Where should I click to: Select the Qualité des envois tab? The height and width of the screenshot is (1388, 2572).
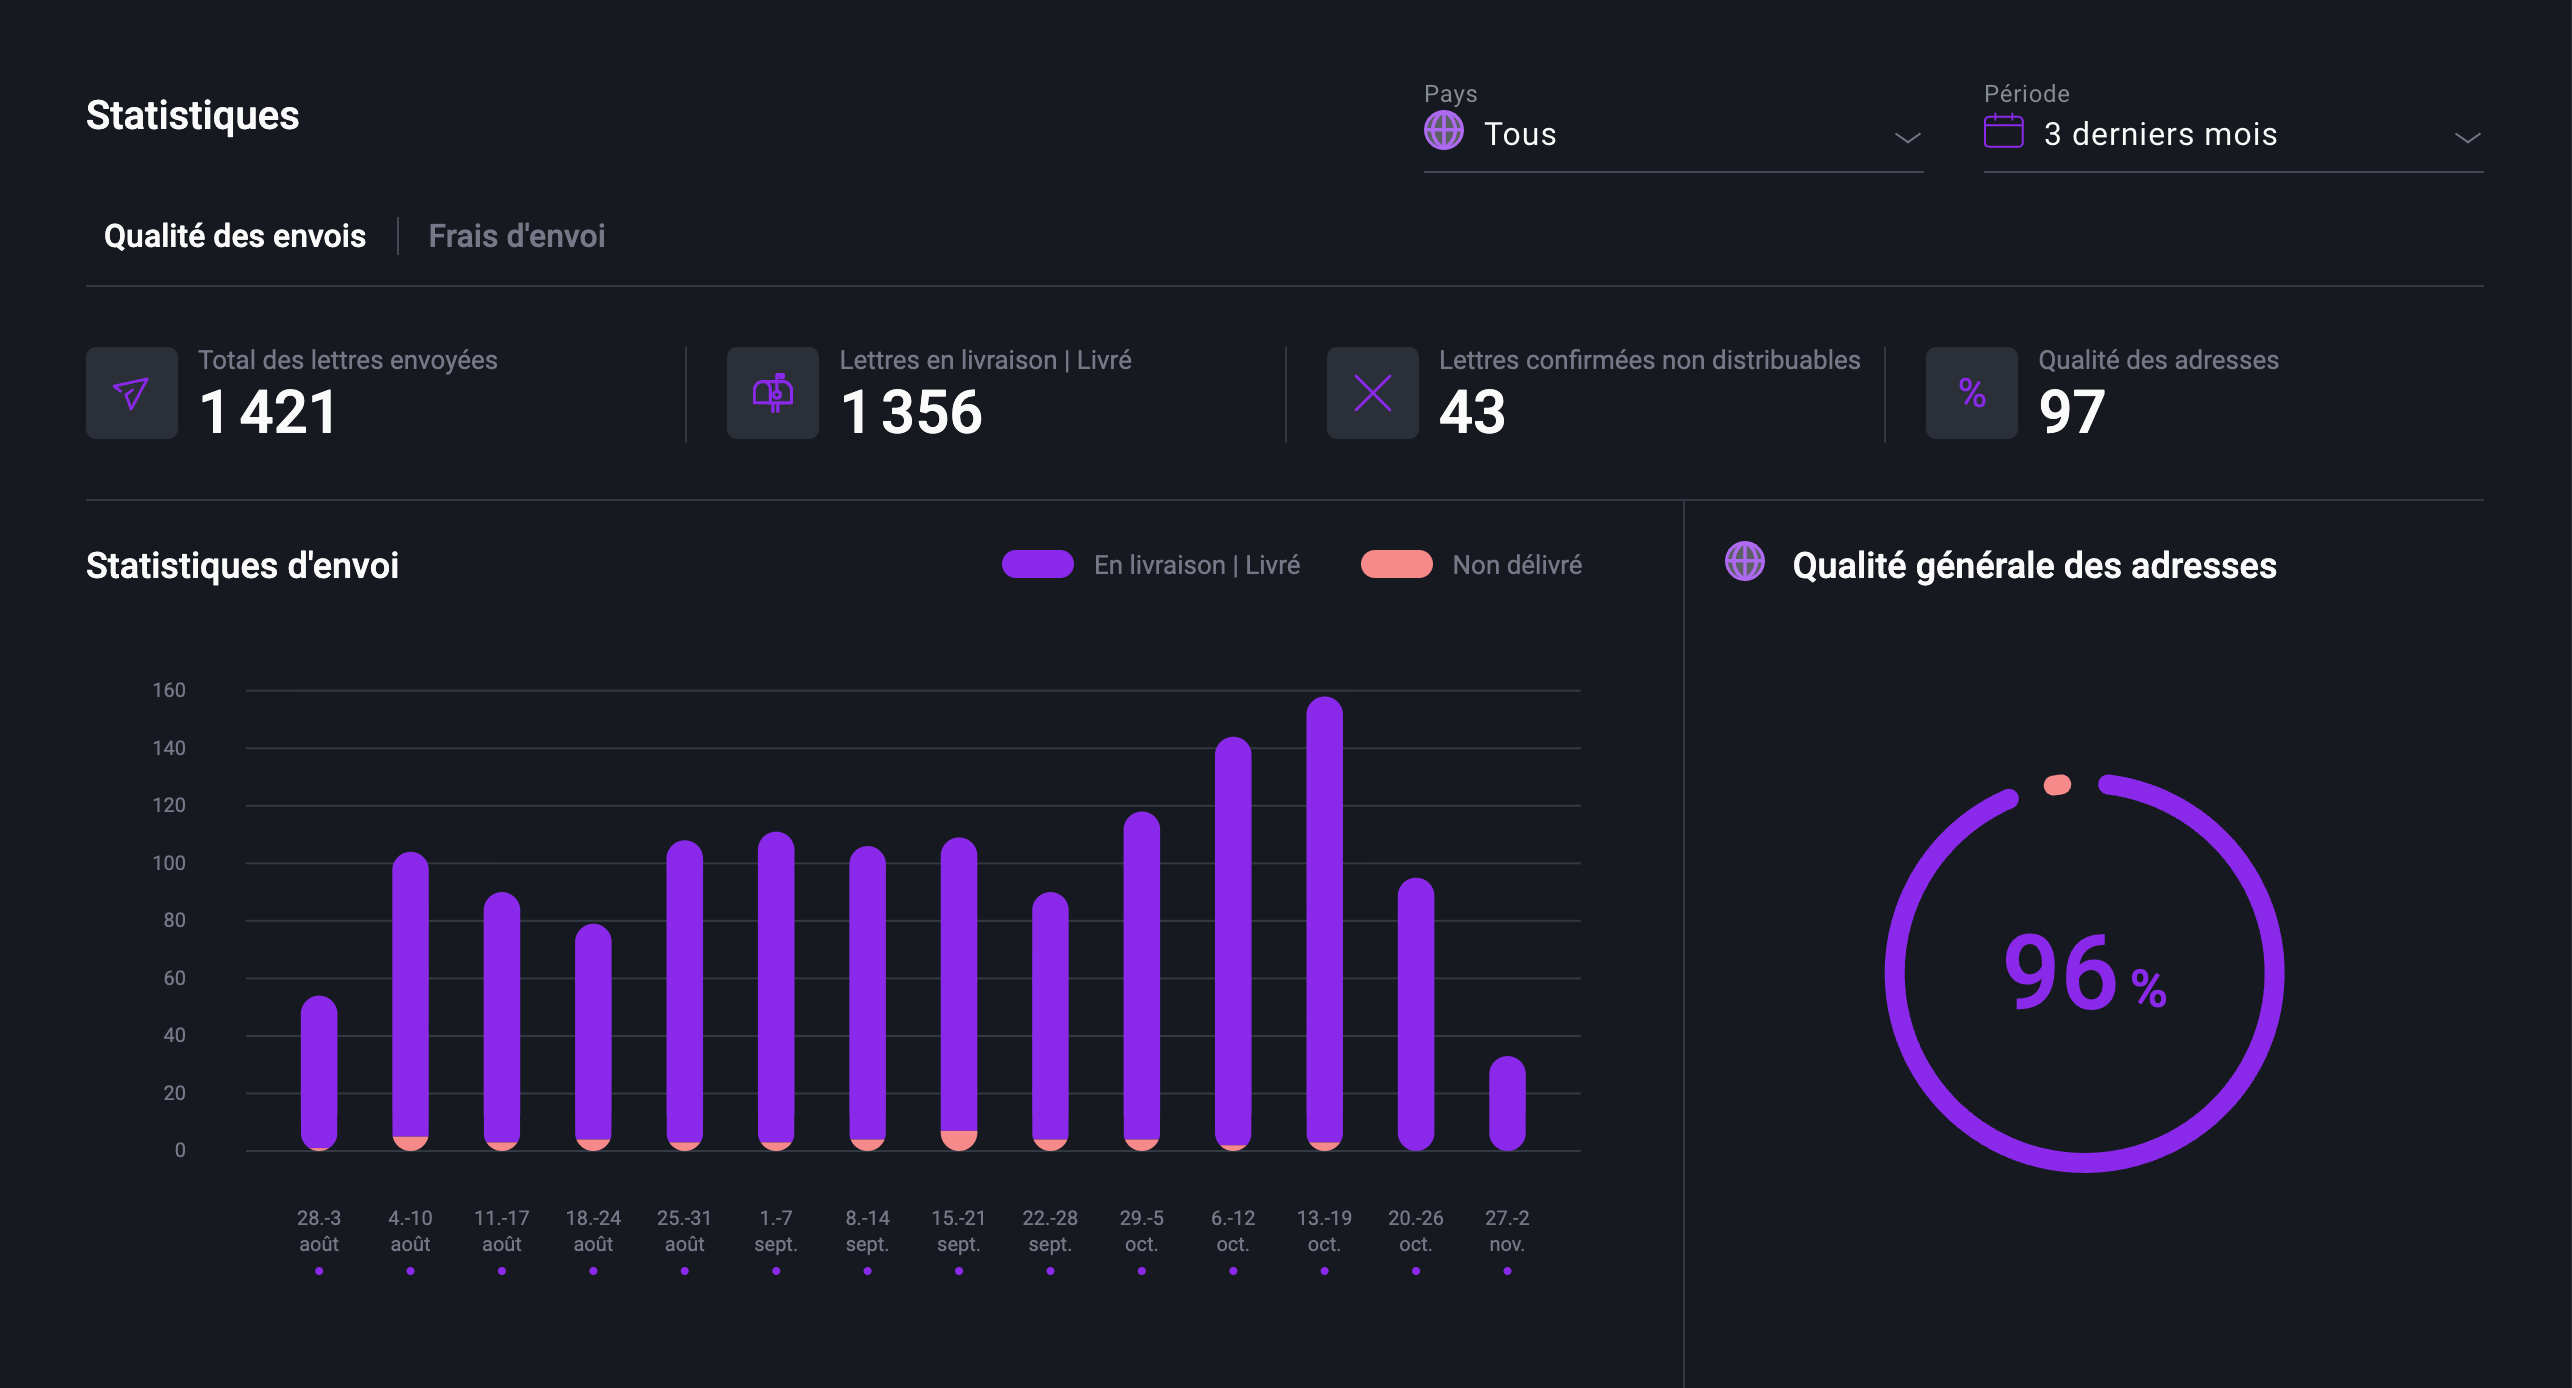[235, 236]
